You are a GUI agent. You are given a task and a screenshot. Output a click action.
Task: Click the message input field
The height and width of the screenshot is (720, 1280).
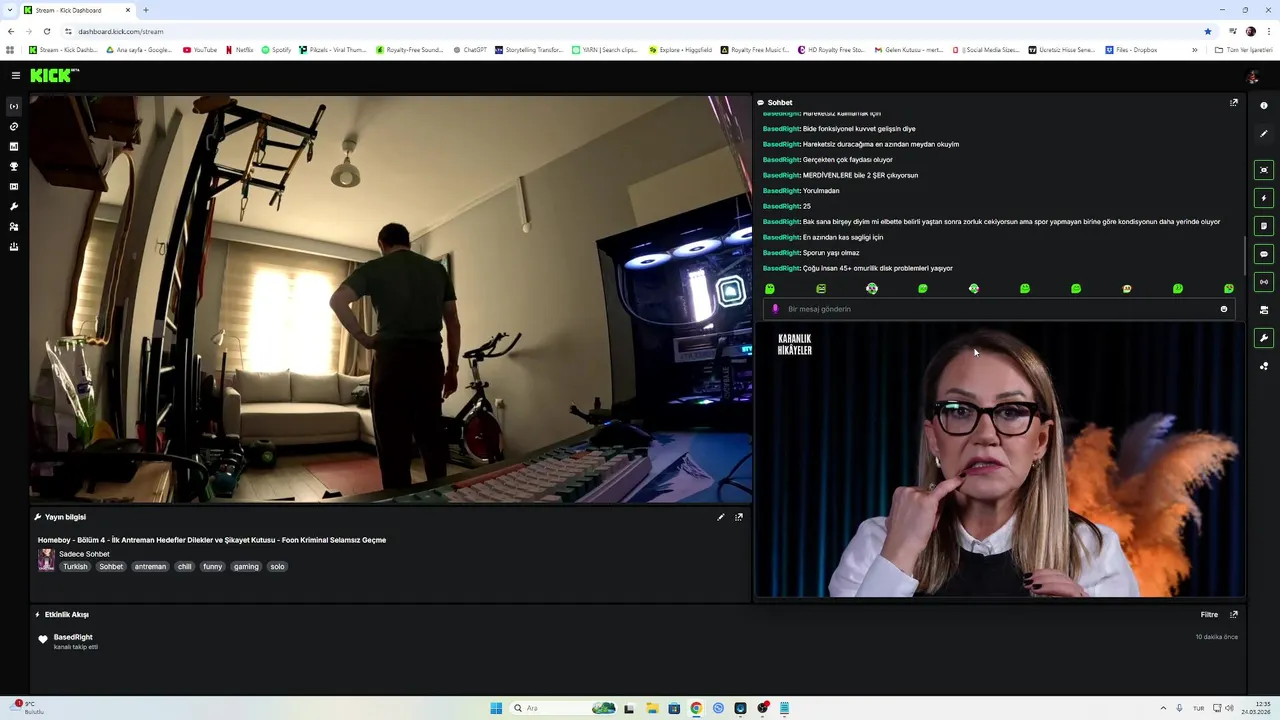[1000, 309]
